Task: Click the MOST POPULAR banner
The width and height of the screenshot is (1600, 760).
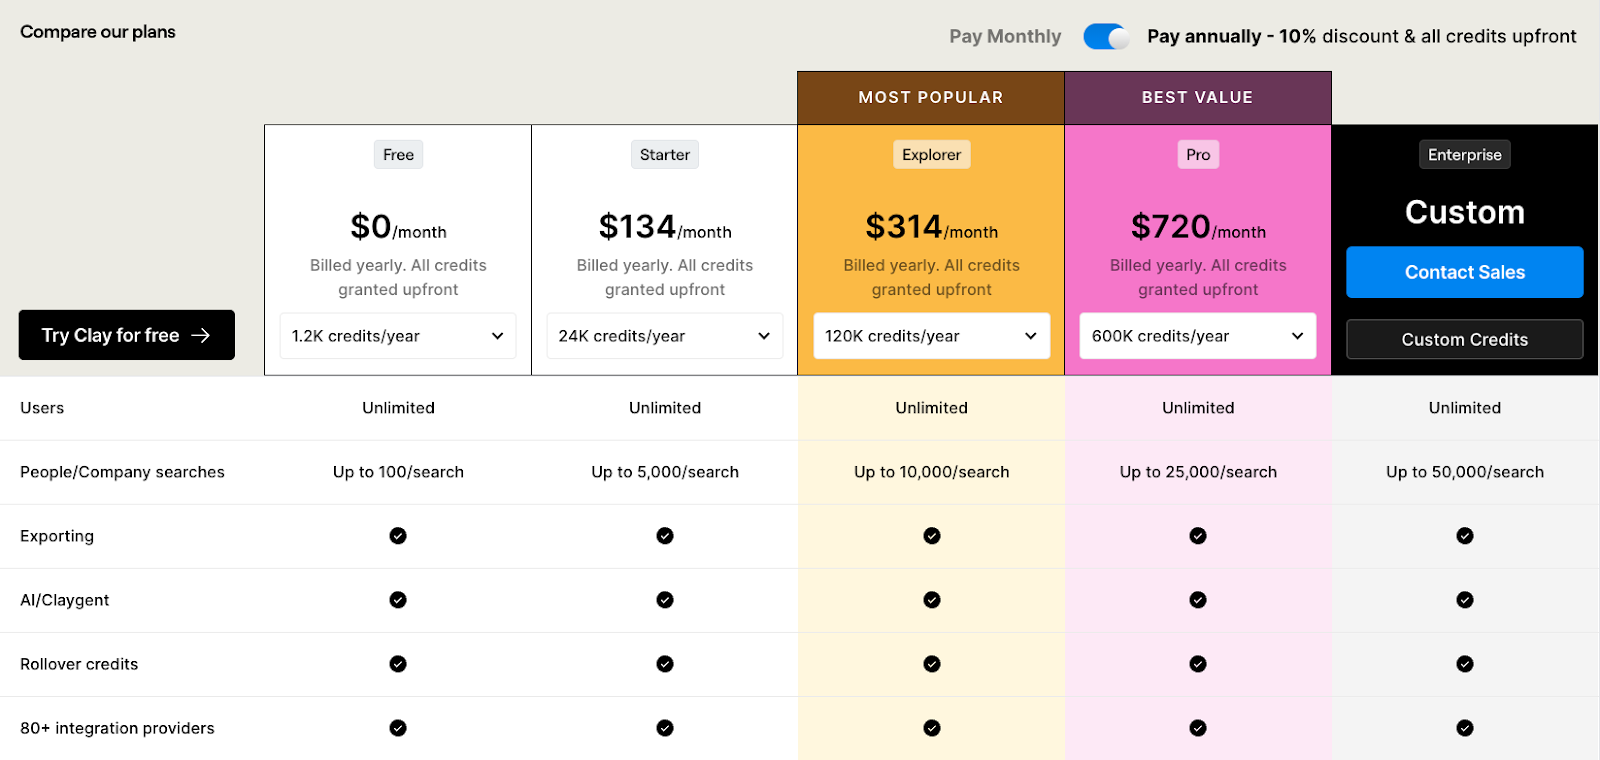Action: 931,98
